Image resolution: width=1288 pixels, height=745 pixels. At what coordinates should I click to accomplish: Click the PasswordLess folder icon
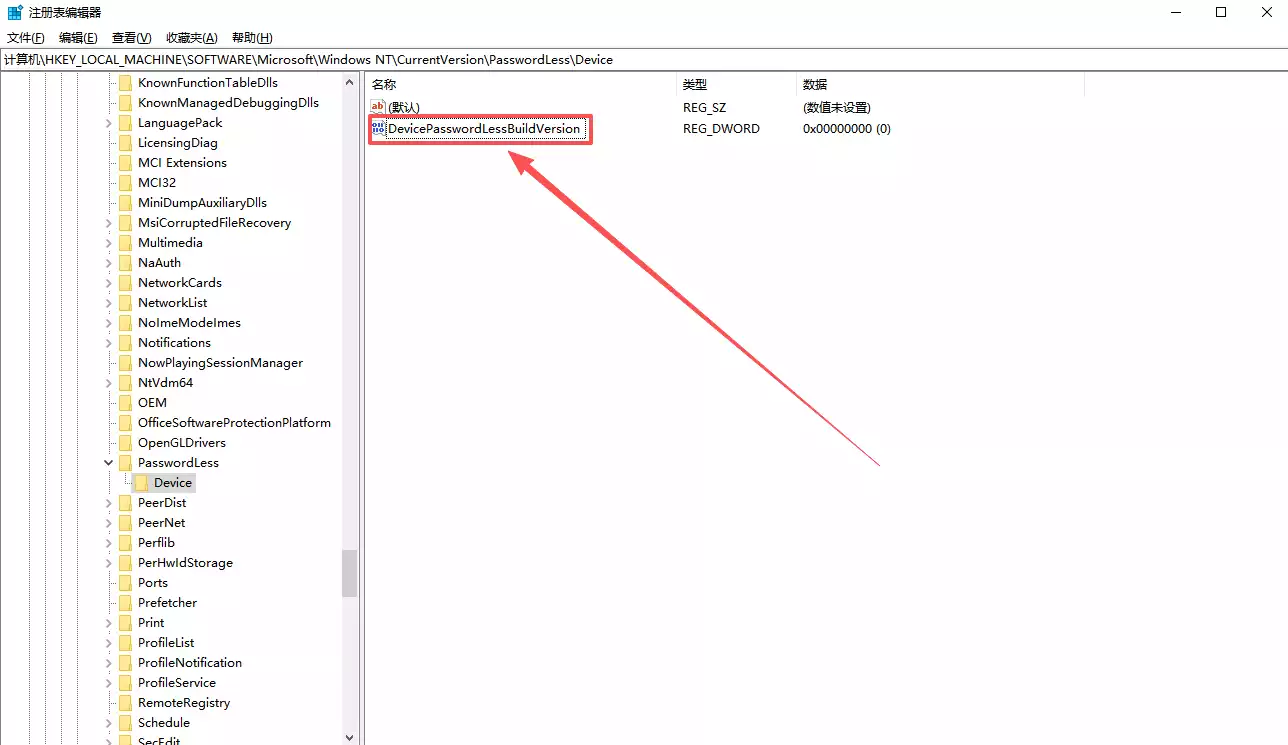tap(125, 463)
